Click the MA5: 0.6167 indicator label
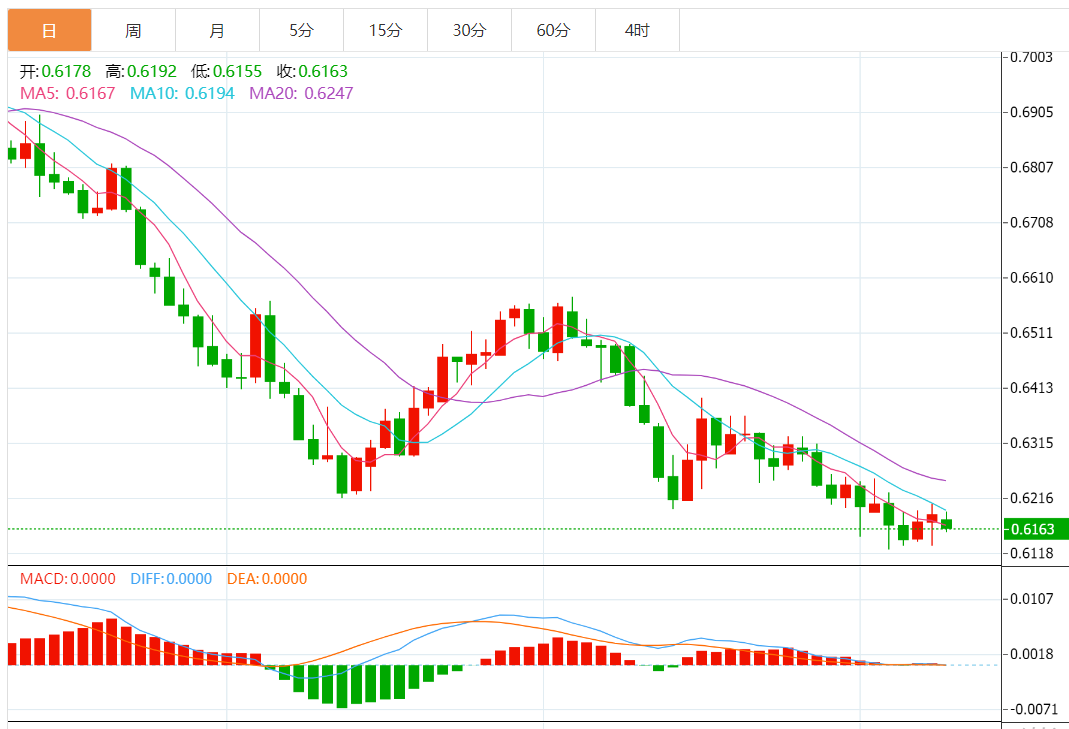Image resolution: width=1069 pixels, height=729 pixels. tap(67, 93)
